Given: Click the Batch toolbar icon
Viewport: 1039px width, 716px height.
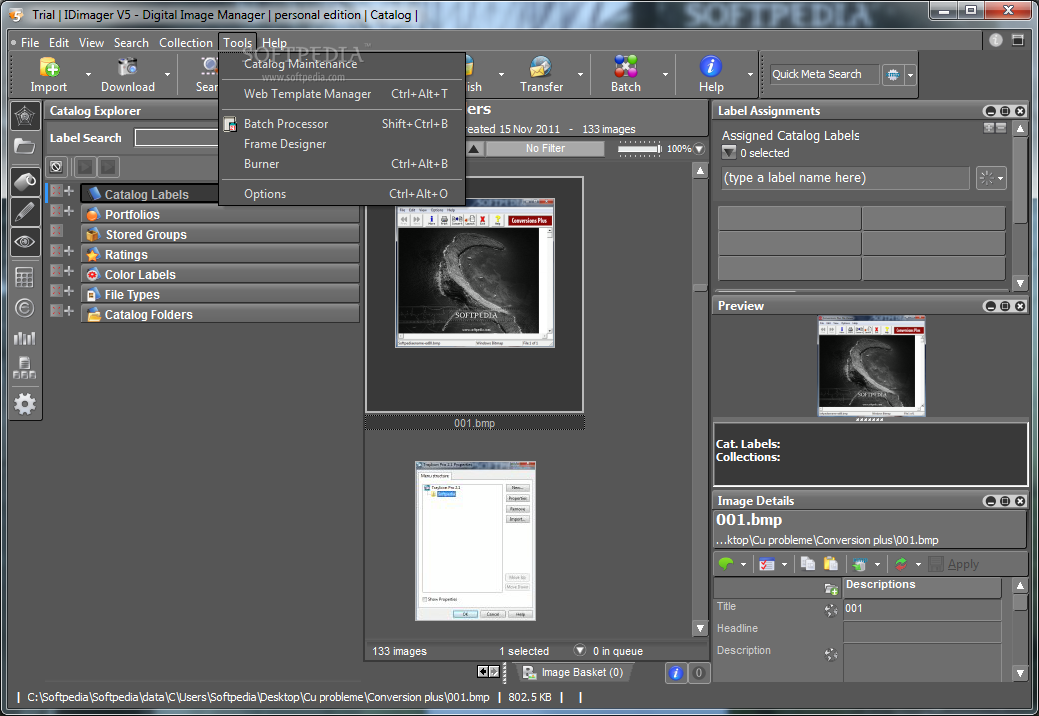Looking at the screenshot, I should pos(626,67).
